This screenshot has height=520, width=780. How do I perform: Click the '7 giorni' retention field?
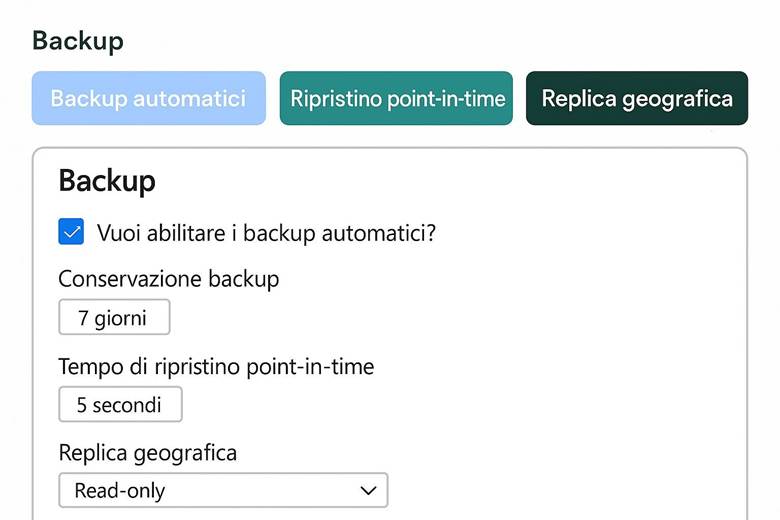[x=114, y=317]
